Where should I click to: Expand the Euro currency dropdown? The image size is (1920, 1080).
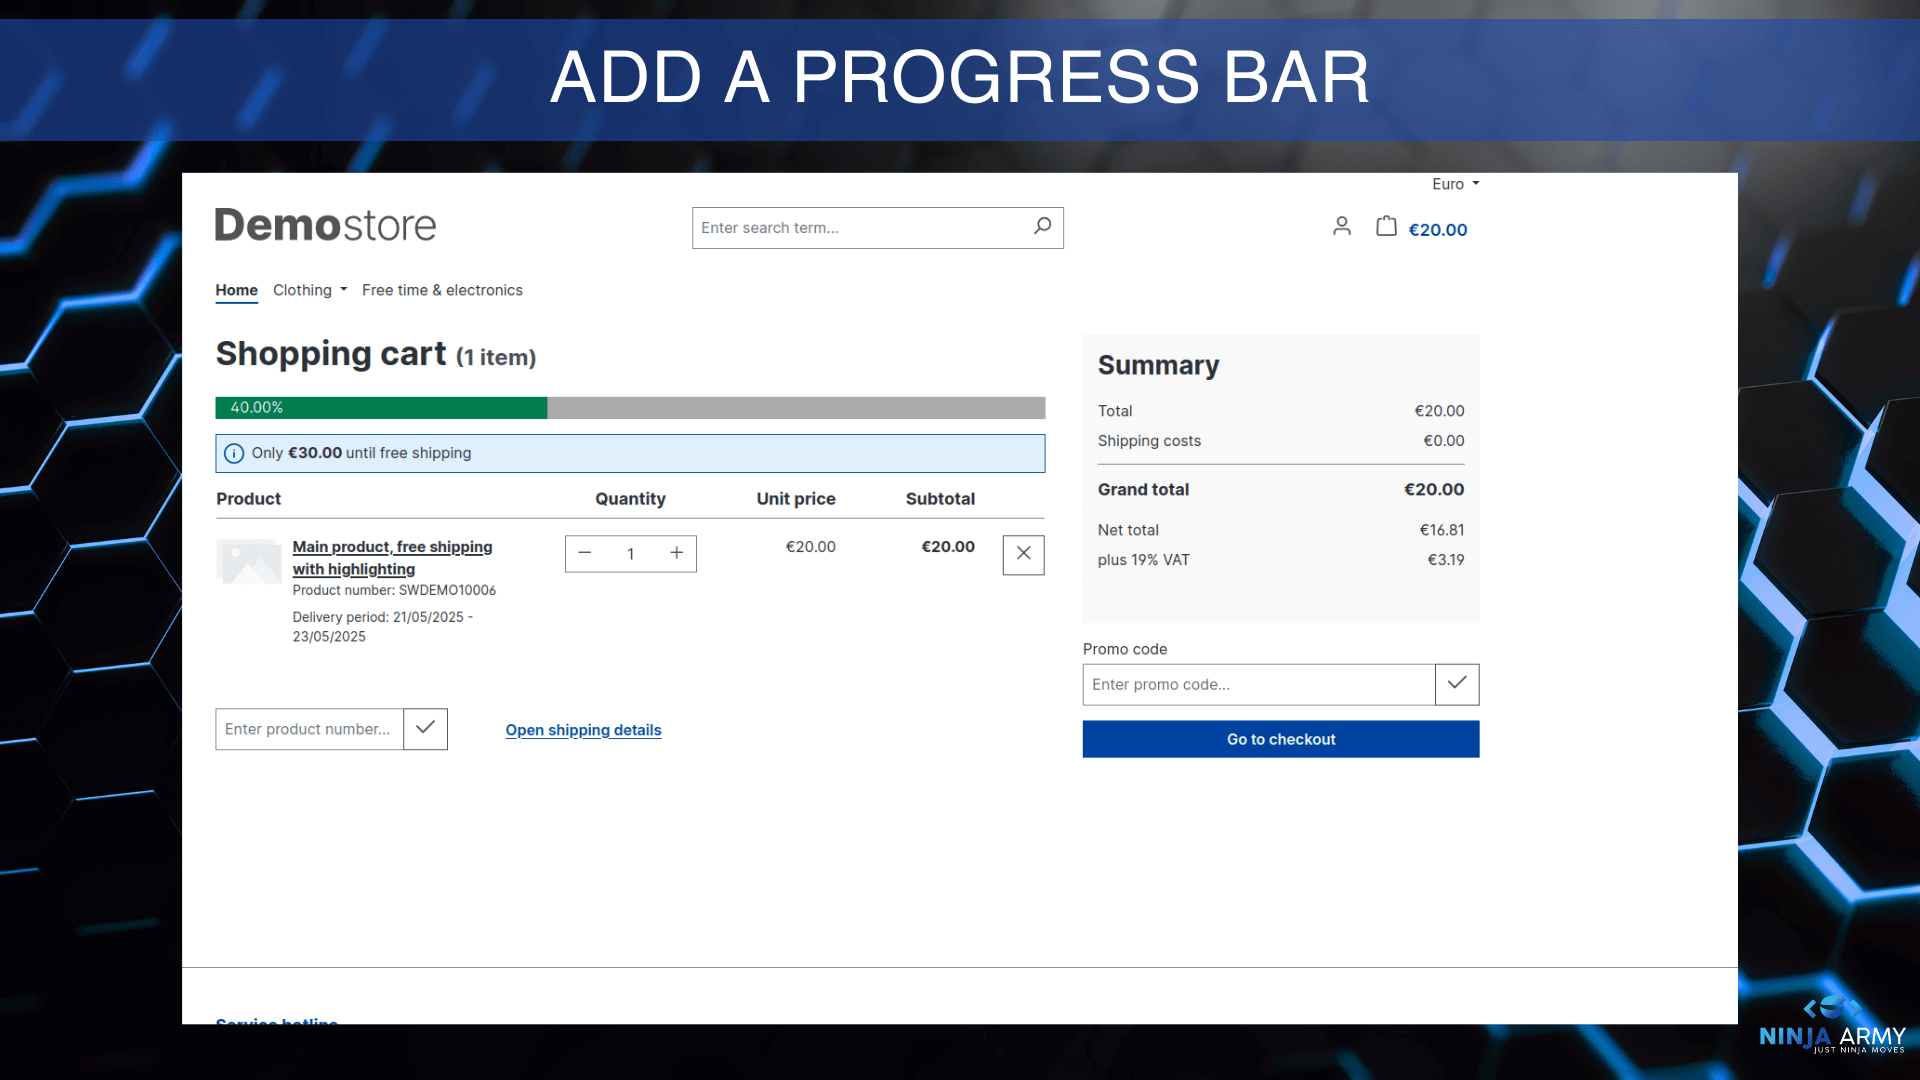(x=1455, y=184)
